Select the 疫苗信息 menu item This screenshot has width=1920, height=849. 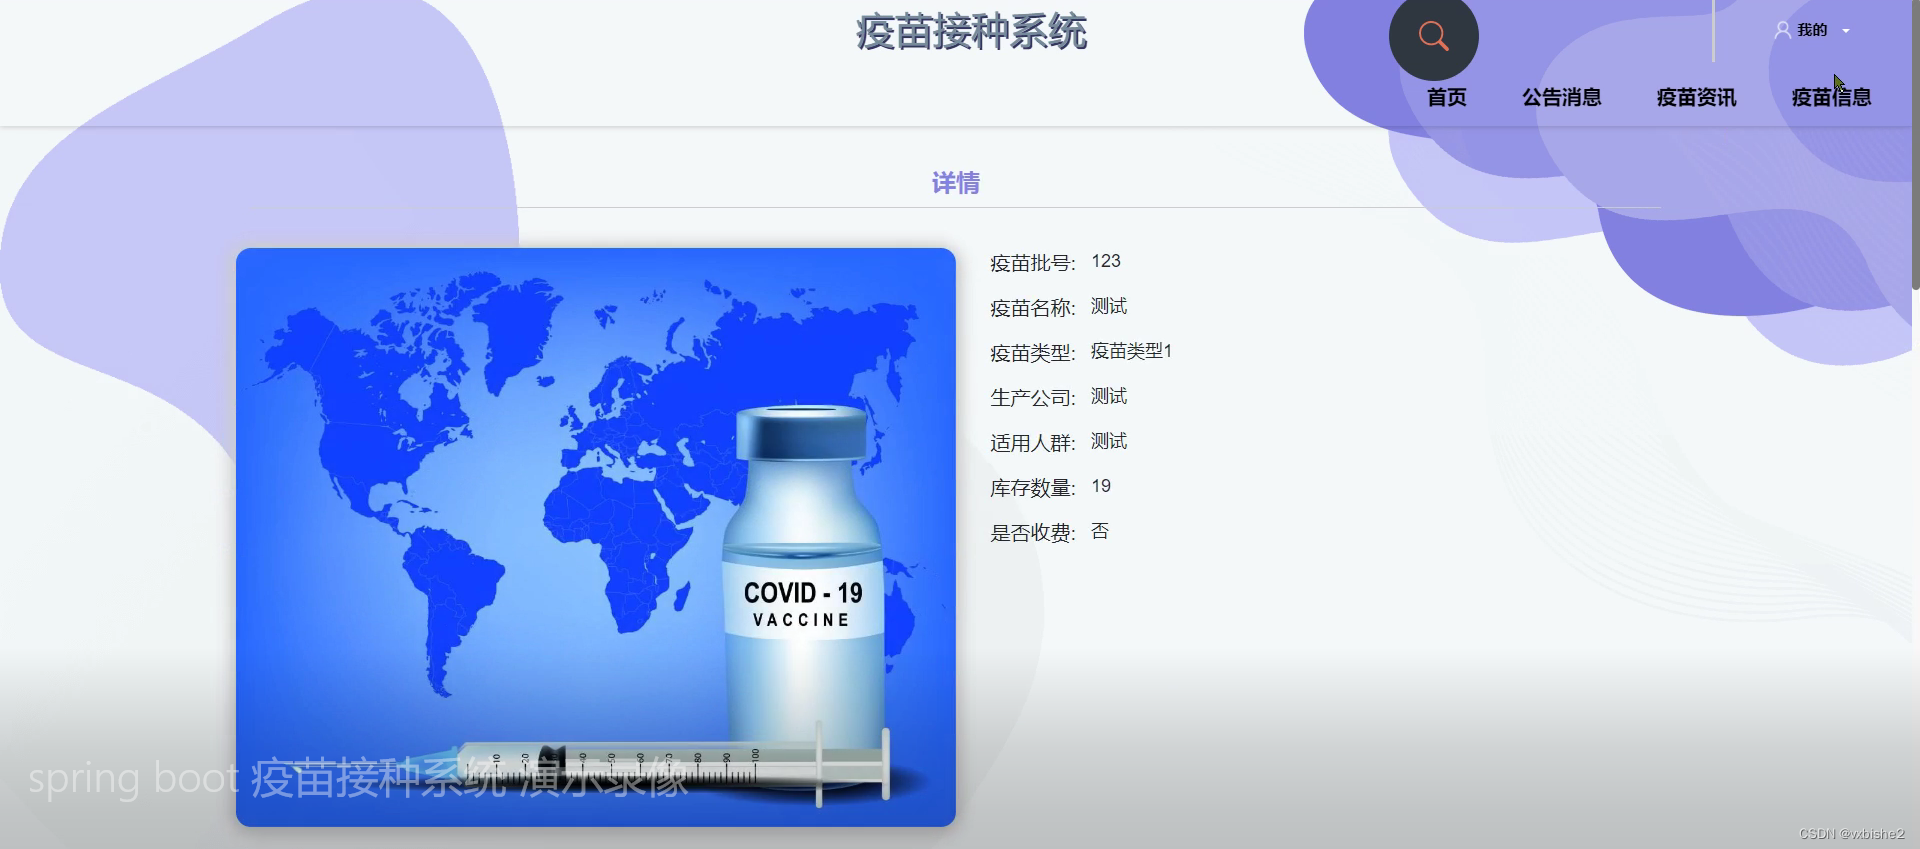coord(1831,97)
